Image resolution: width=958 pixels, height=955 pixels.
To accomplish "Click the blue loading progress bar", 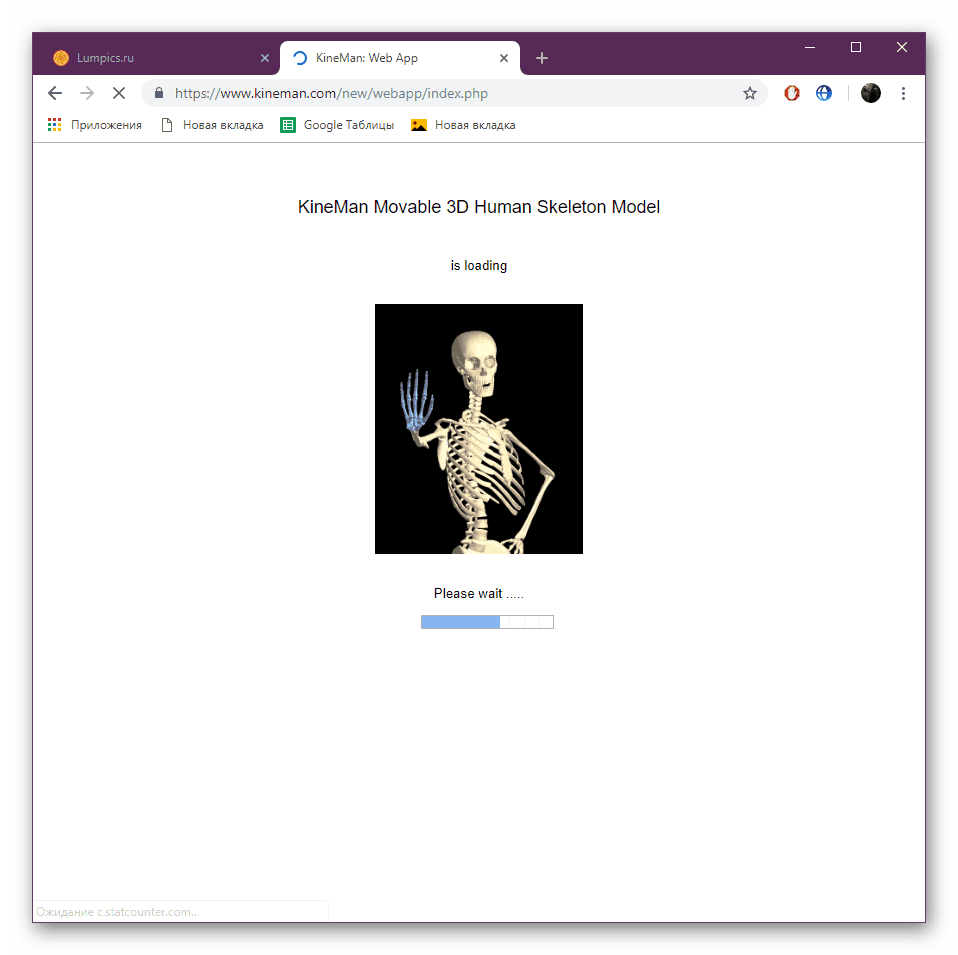I will 487,622.
